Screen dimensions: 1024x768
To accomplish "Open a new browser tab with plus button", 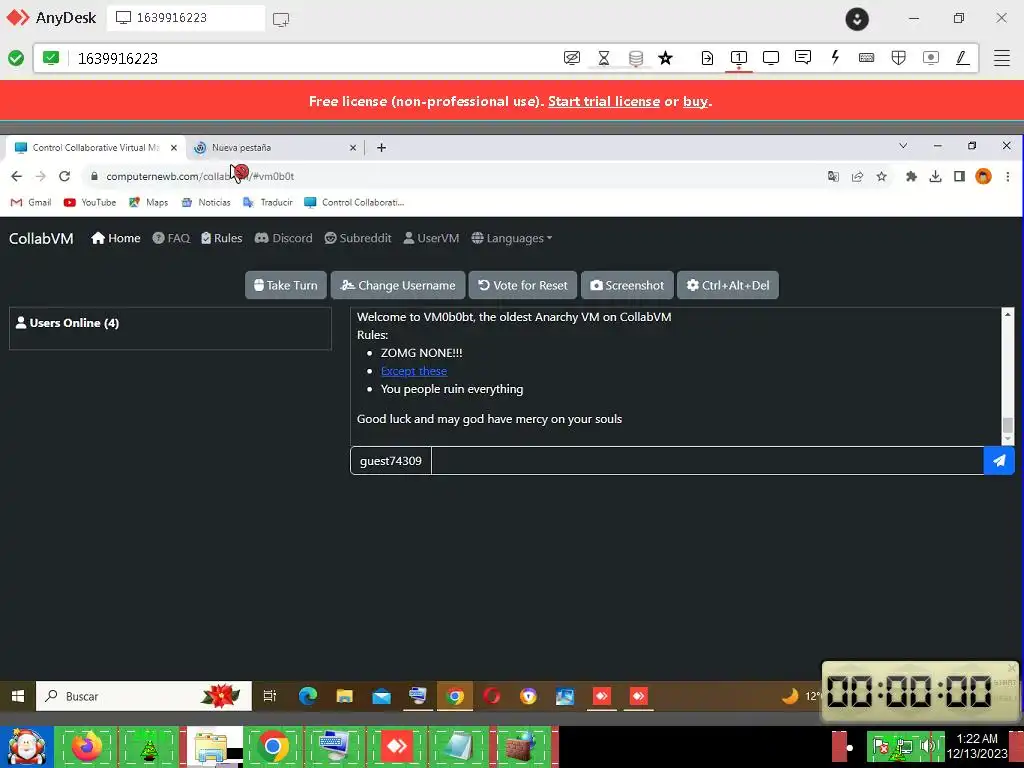I will [381, 148].
